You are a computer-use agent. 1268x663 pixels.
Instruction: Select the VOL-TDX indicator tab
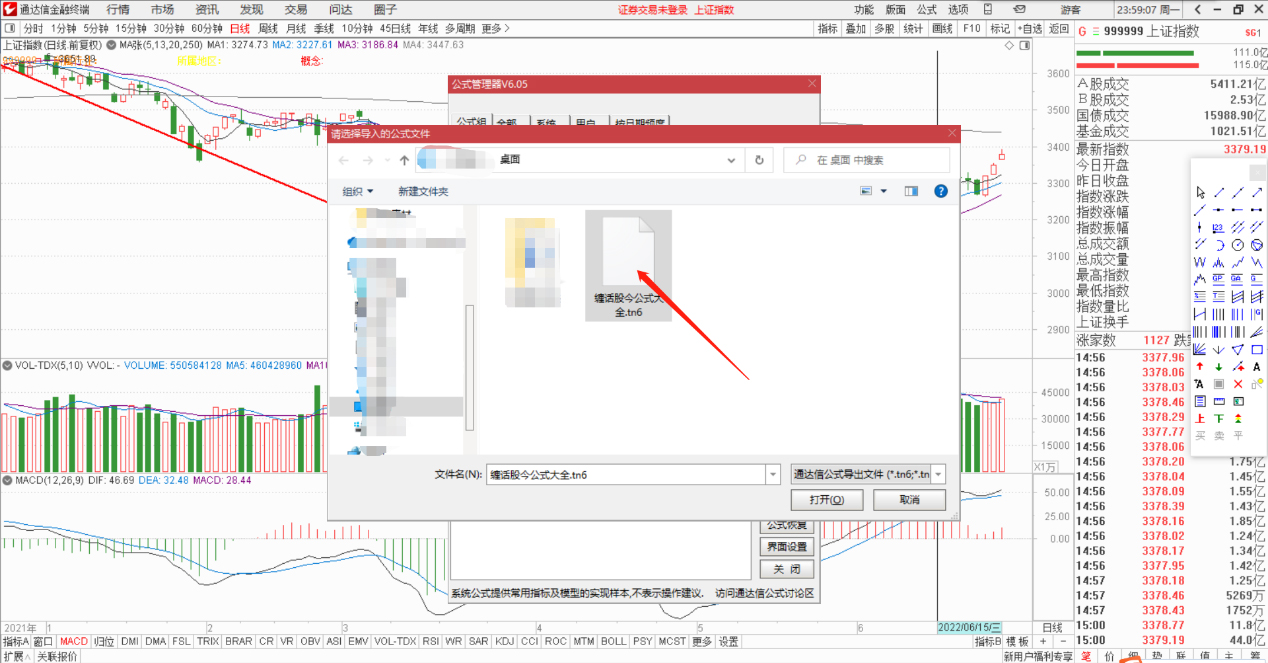tap(395, 641)
